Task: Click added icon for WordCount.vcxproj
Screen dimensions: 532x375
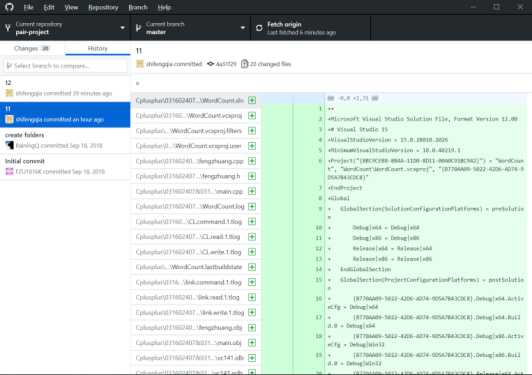Action: click(x=252, y=115)
